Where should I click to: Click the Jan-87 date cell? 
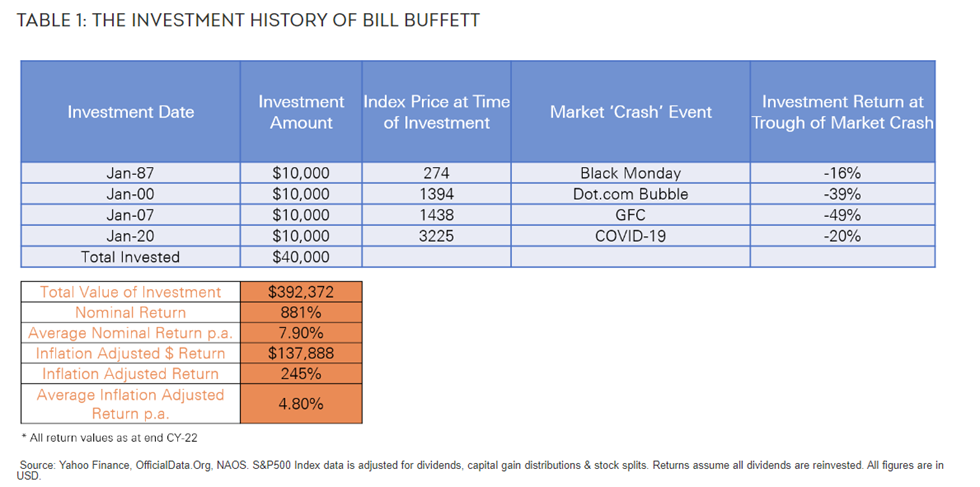point(131,173)
